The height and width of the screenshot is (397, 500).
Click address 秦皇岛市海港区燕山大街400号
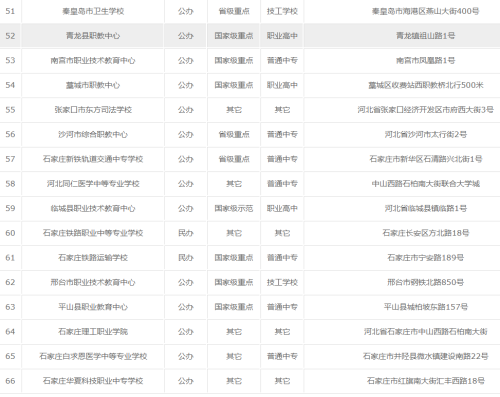point(425,11)
